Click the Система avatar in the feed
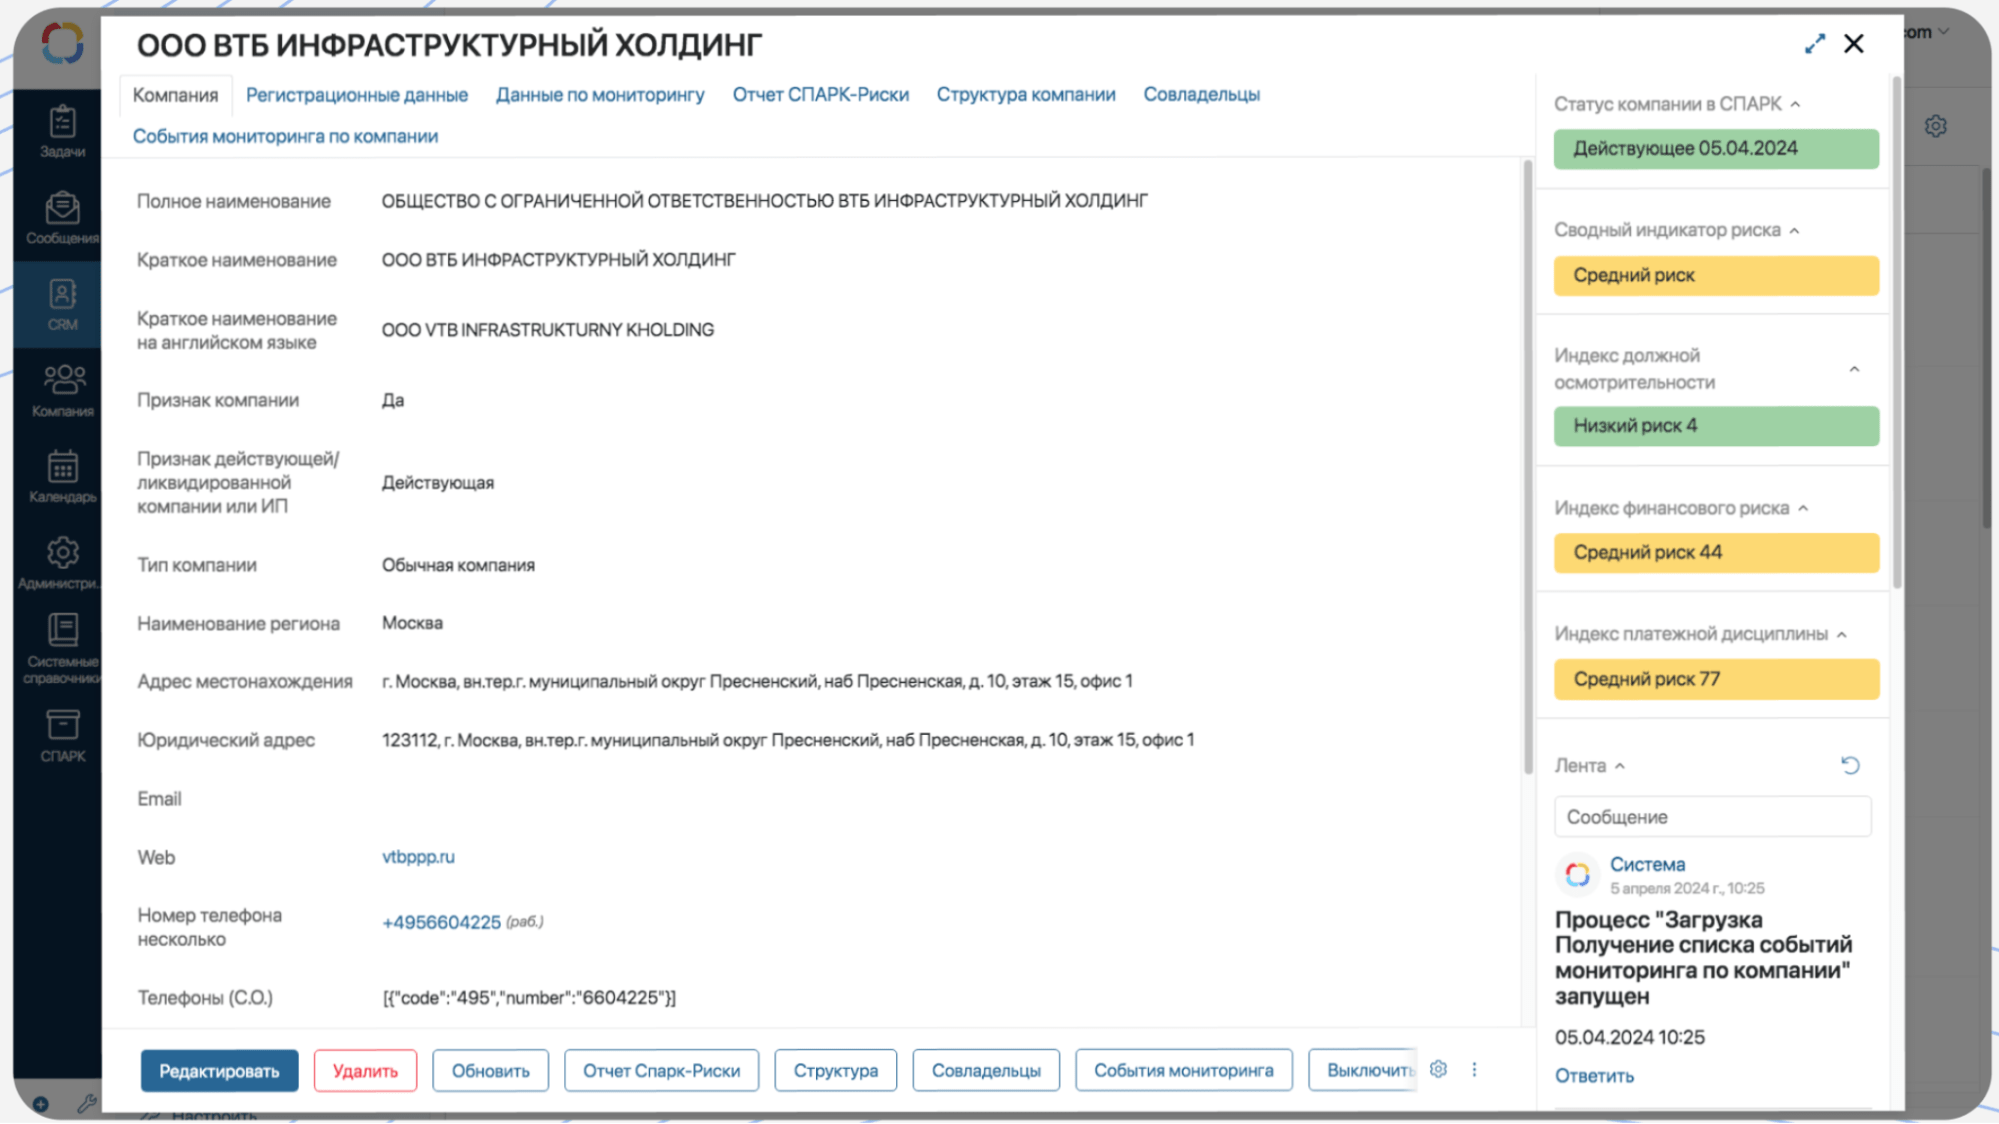This screenshot has height=1124, width=1999. click(1577, 875)
